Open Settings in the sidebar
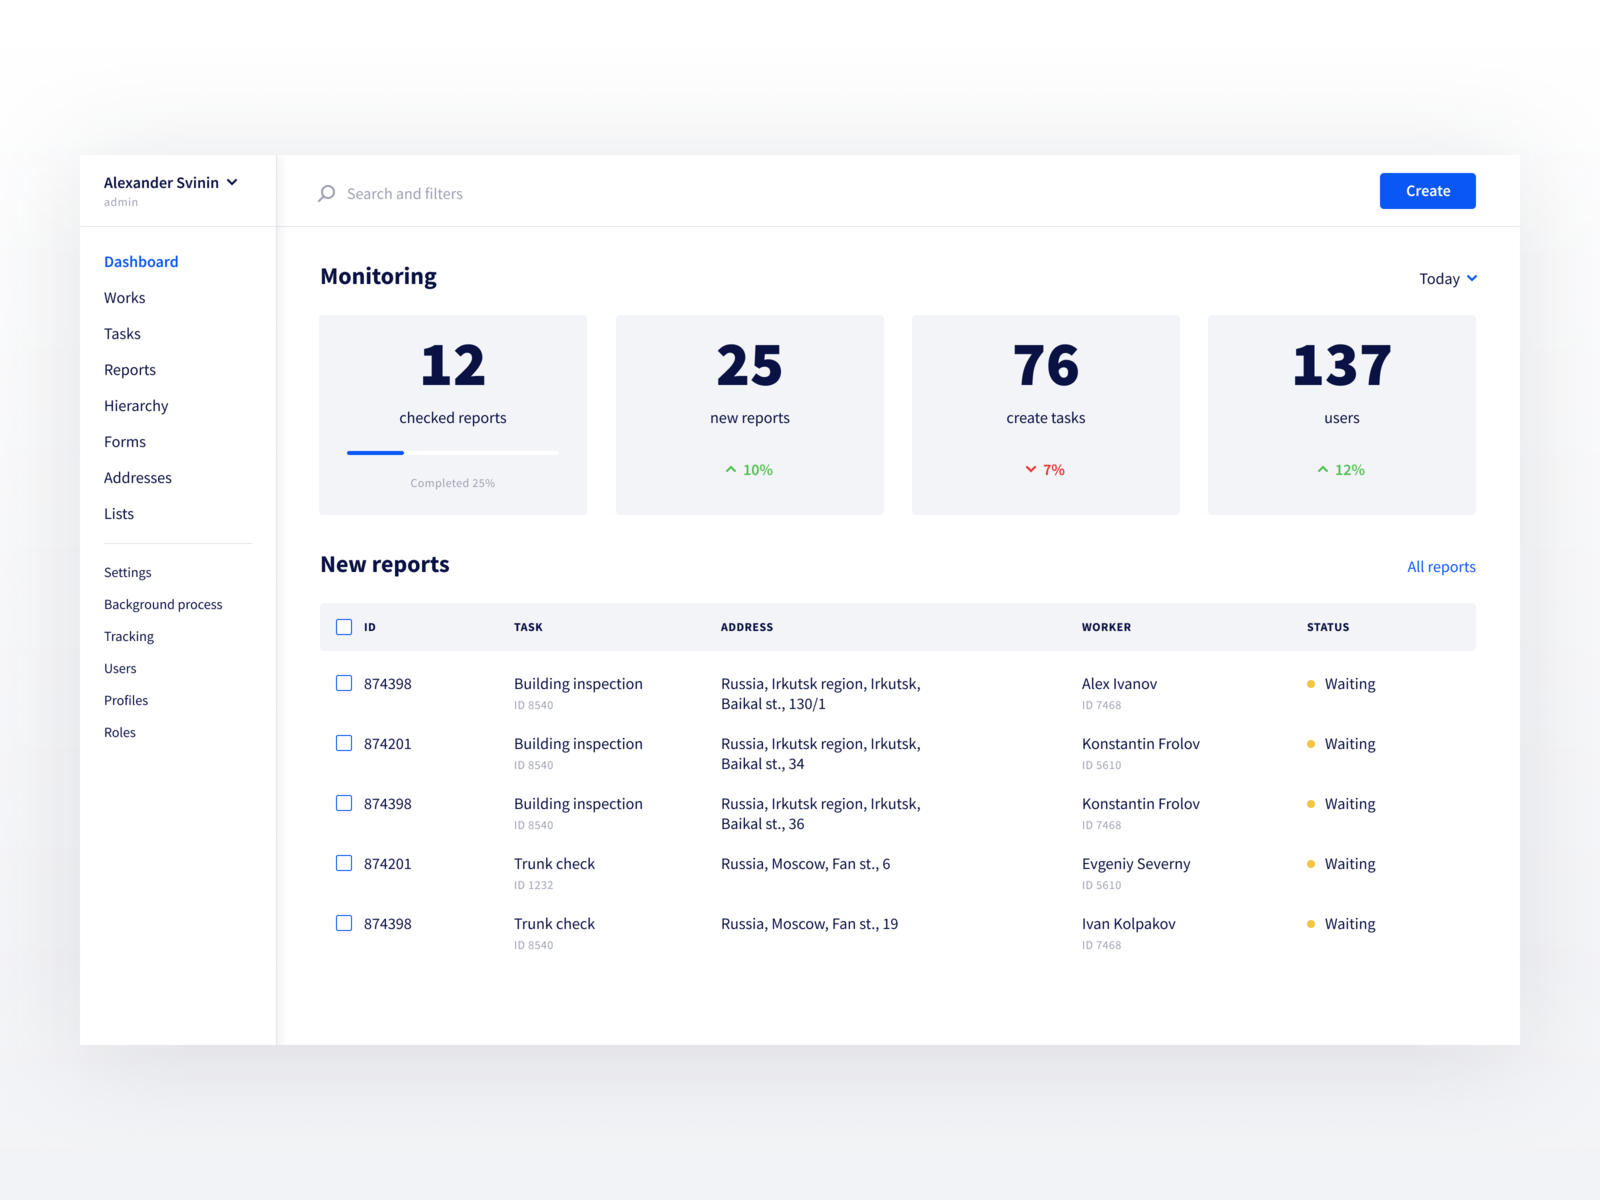Viewport: 1600px width, 1200px height. click(128, 573)
